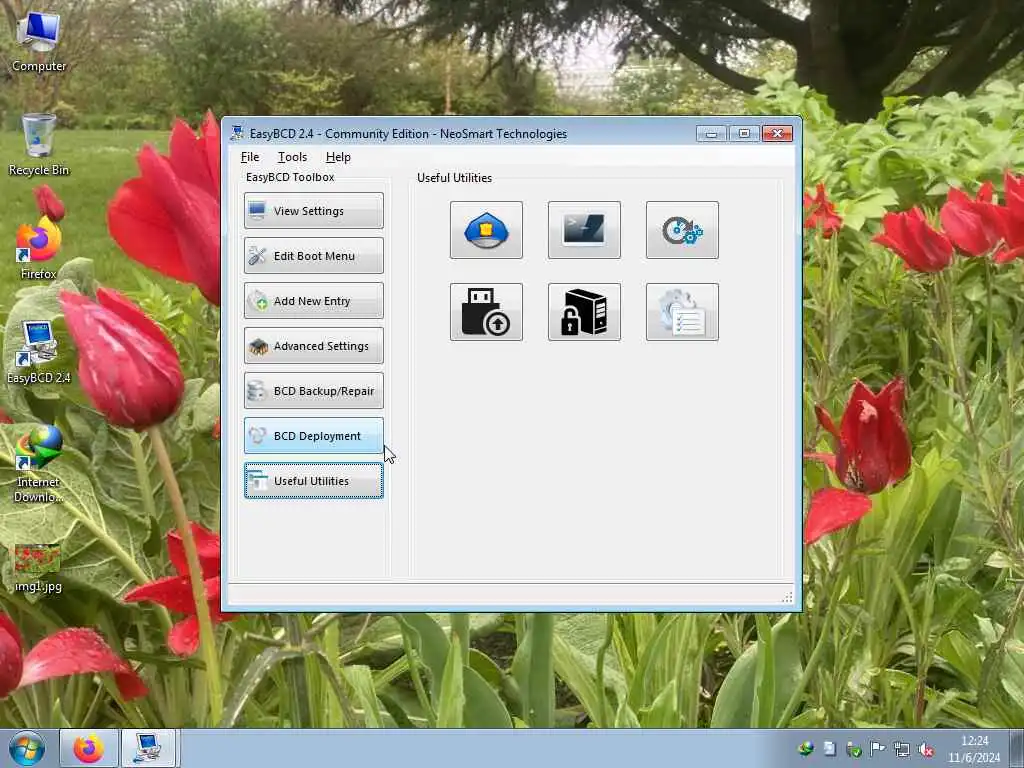Click the EasyBCD taskbar button
The width and height of the screenshot is (1024, 768).
point(148,748)
